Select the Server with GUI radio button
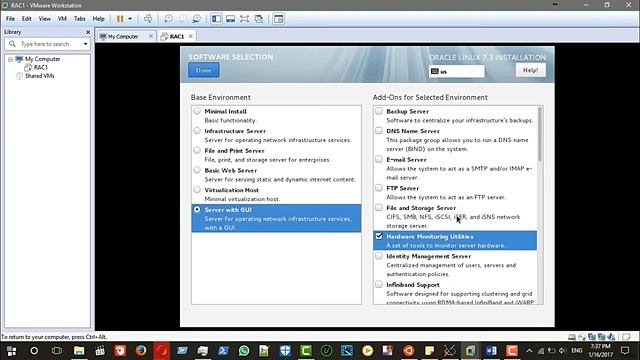 (x=197, y=209)
